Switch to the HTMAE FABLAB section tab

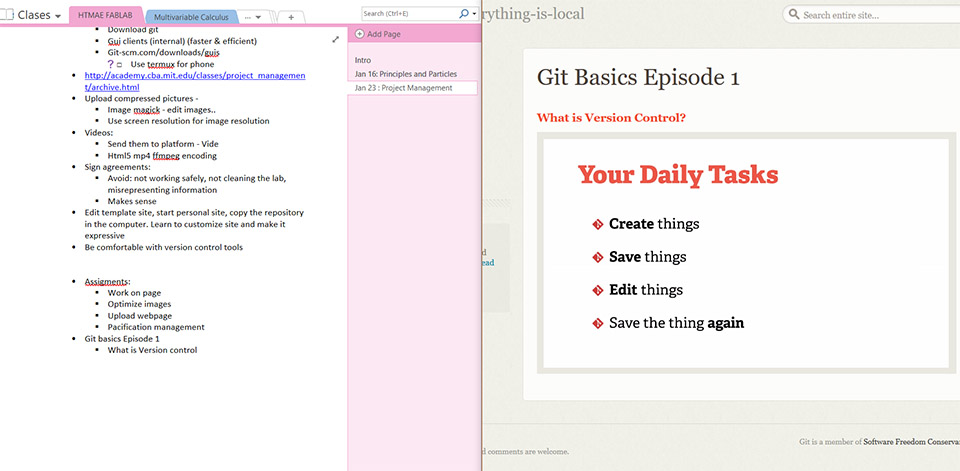click(x=105, y=15)
